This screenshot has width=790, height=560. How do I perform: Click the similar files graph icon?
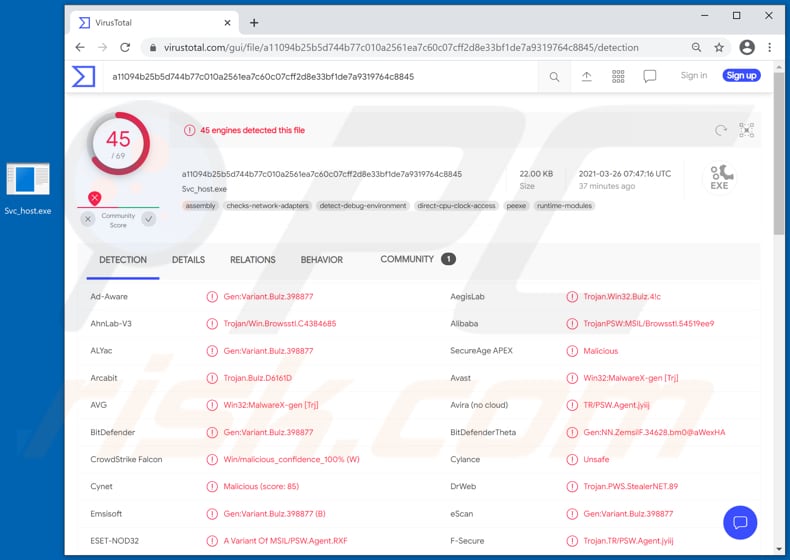pyautogui.click(x=746, y=130)
